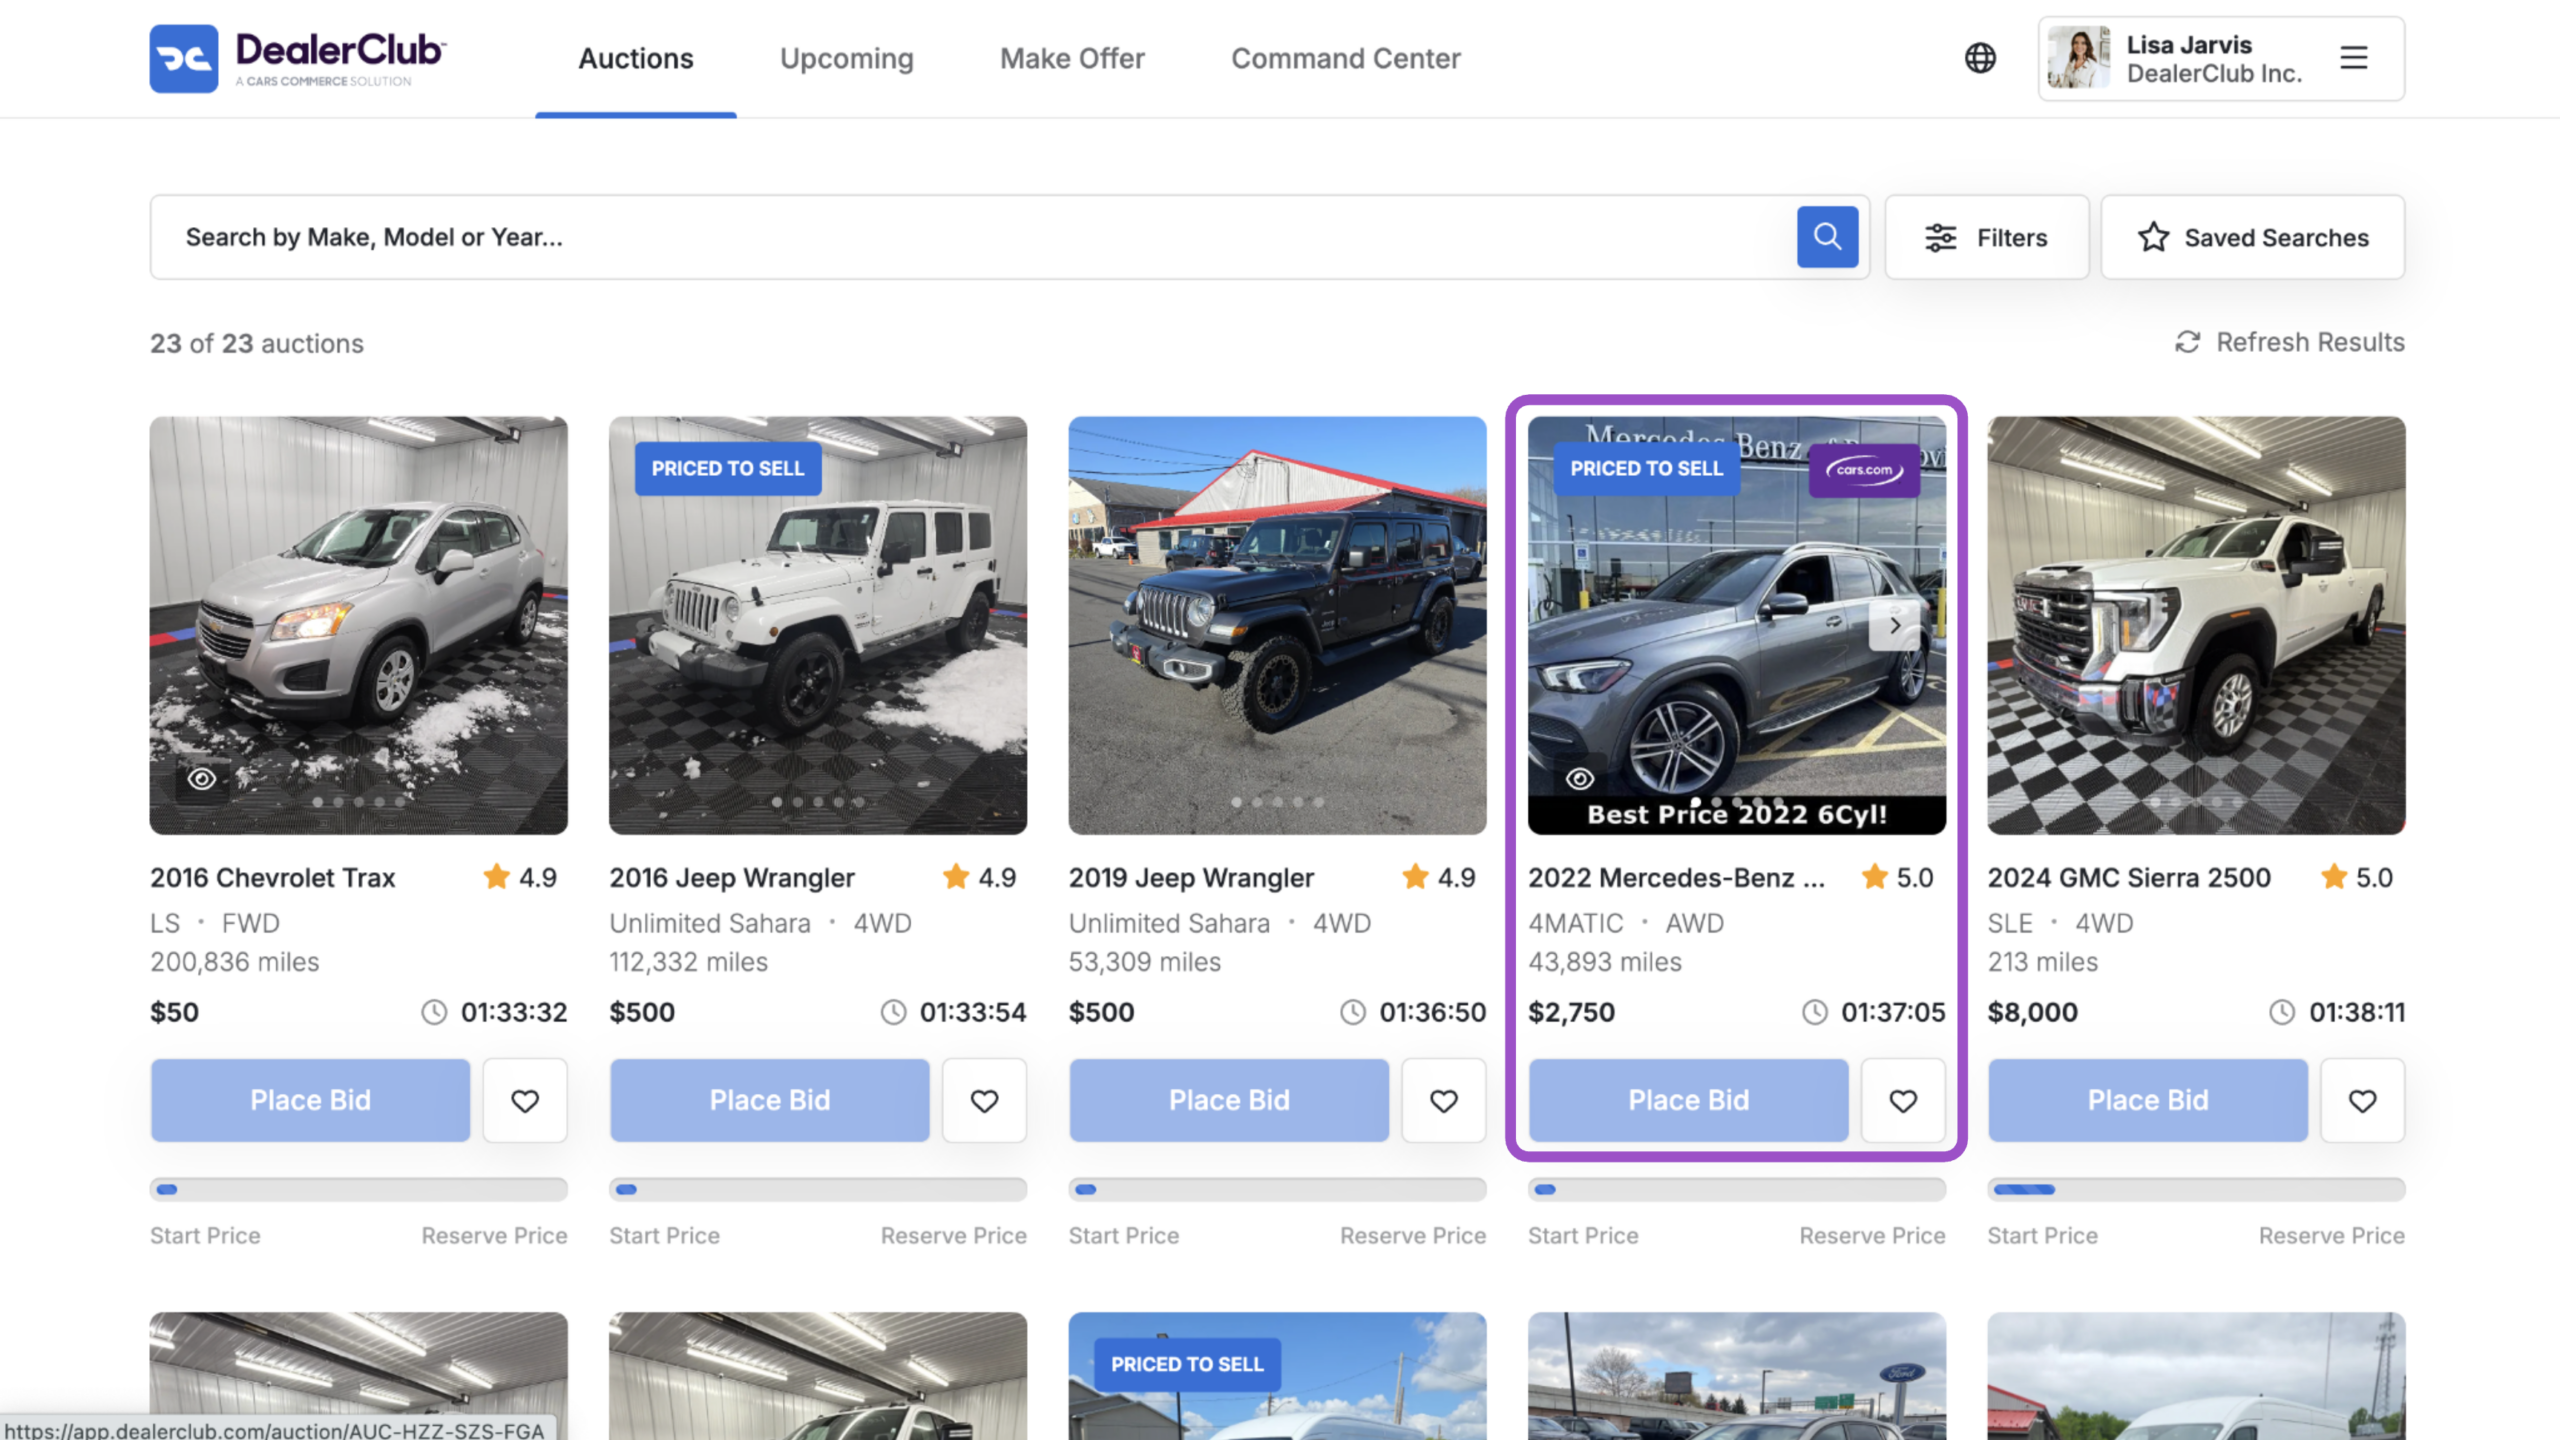Screen dimensions: 2560x1440
Task: Click the clock icon beside 01:33:54
Action: tap(893, 1012)
